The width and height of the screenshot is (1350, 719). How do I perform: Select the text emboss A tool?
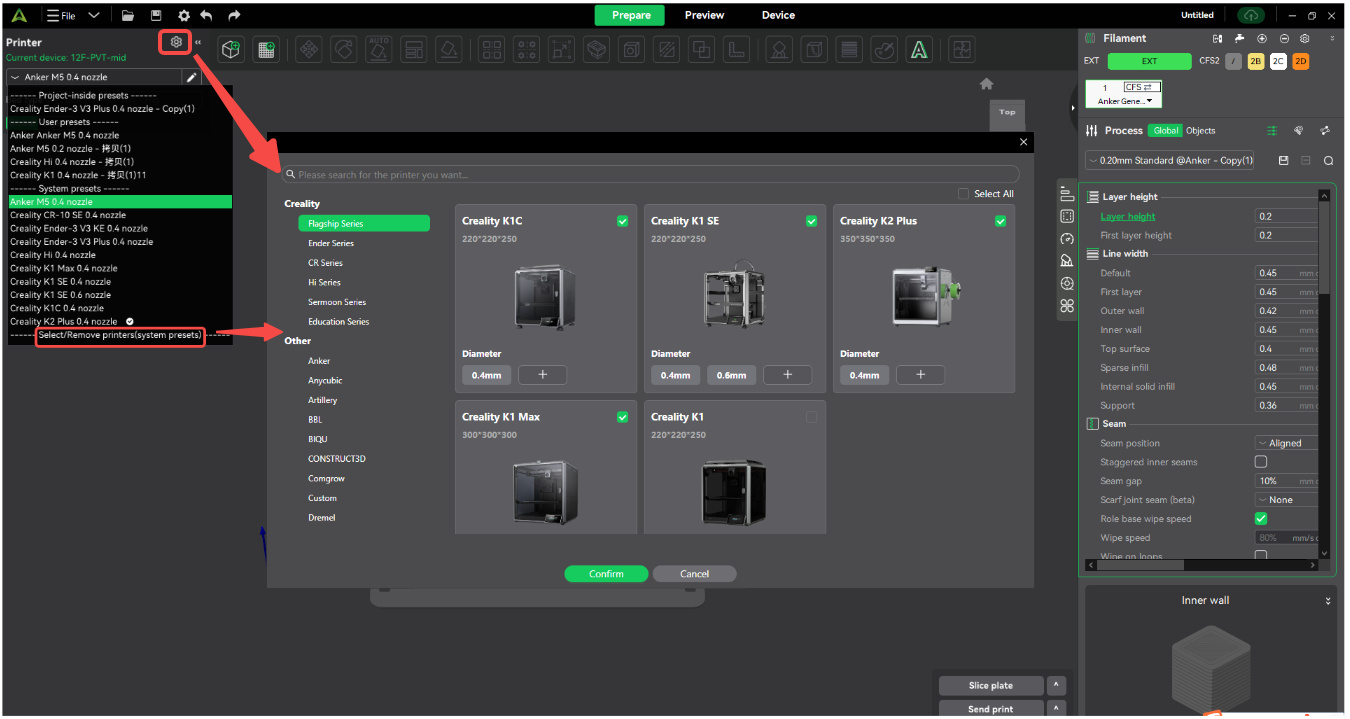click(x=918, y=49)
